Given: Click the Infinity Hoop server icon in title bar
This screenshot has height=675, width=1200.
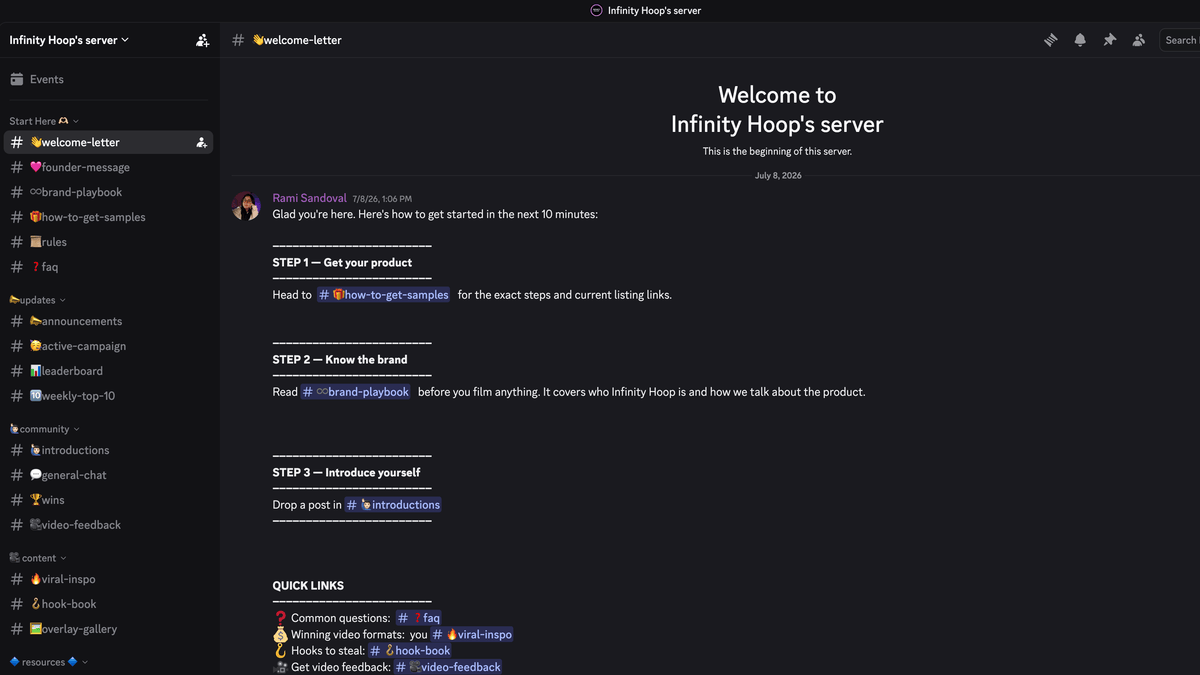Looking at the screenshot, I should tap(597, 11).
